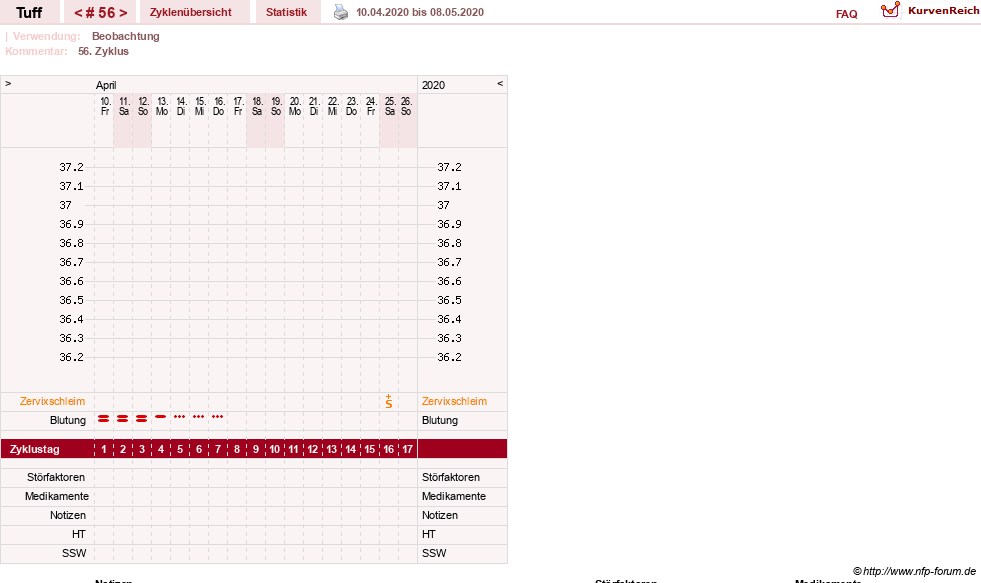Click the Zyklustag header label
This screenshot has width=981, height=583.
[34, 449]
